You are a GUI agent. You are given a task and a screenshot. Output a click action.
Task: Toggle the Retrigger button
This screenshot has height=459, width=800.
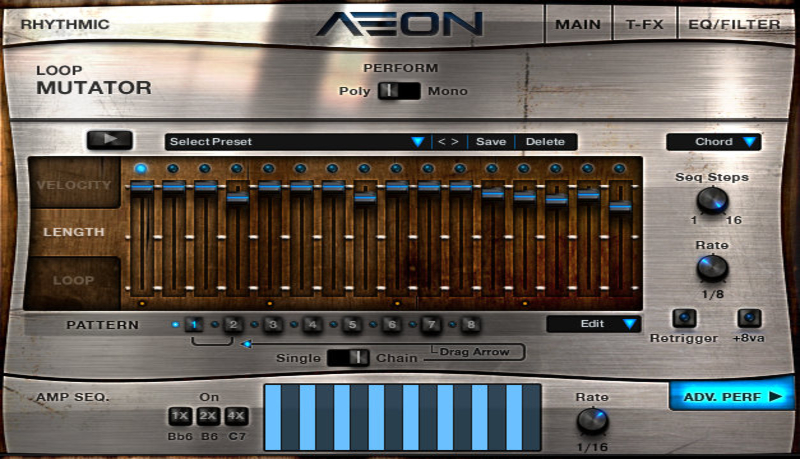(684, 318)
